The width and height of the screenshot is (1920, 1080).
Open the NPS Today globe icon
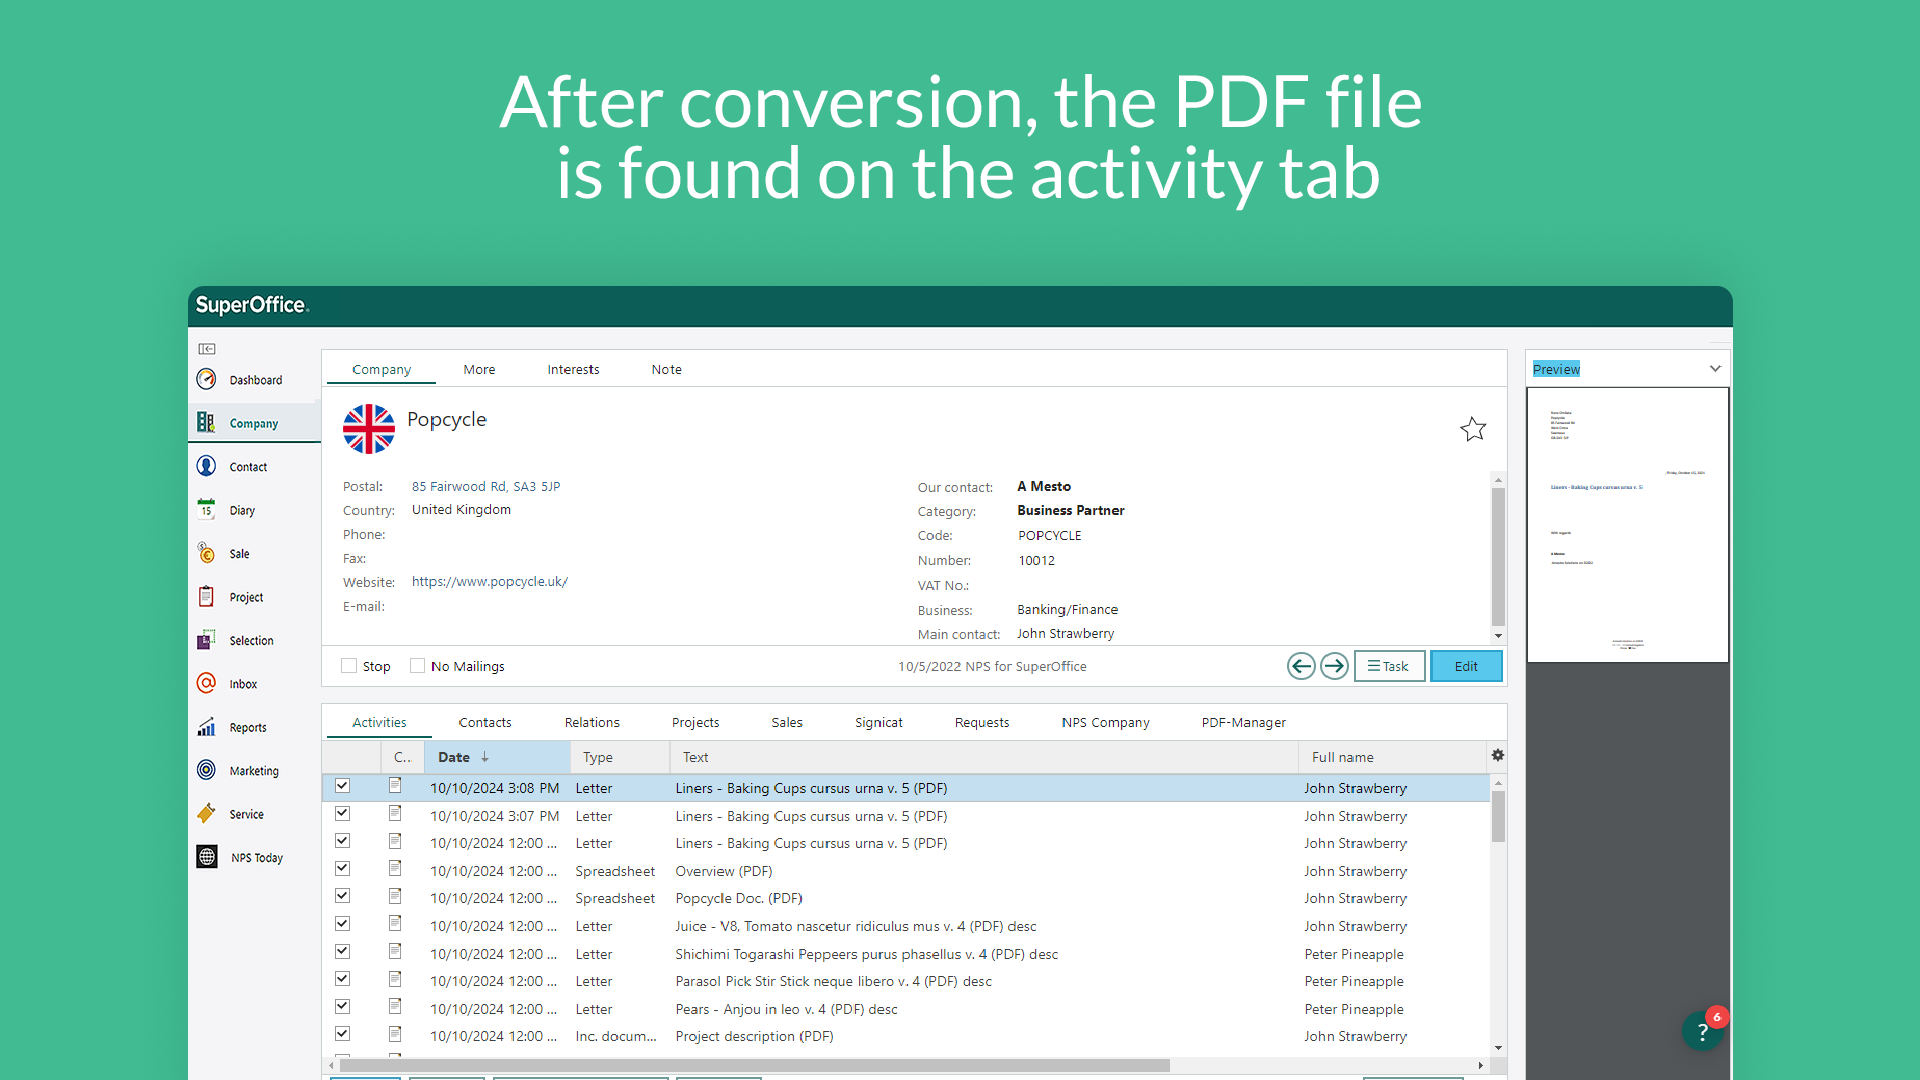coord(207,857)
